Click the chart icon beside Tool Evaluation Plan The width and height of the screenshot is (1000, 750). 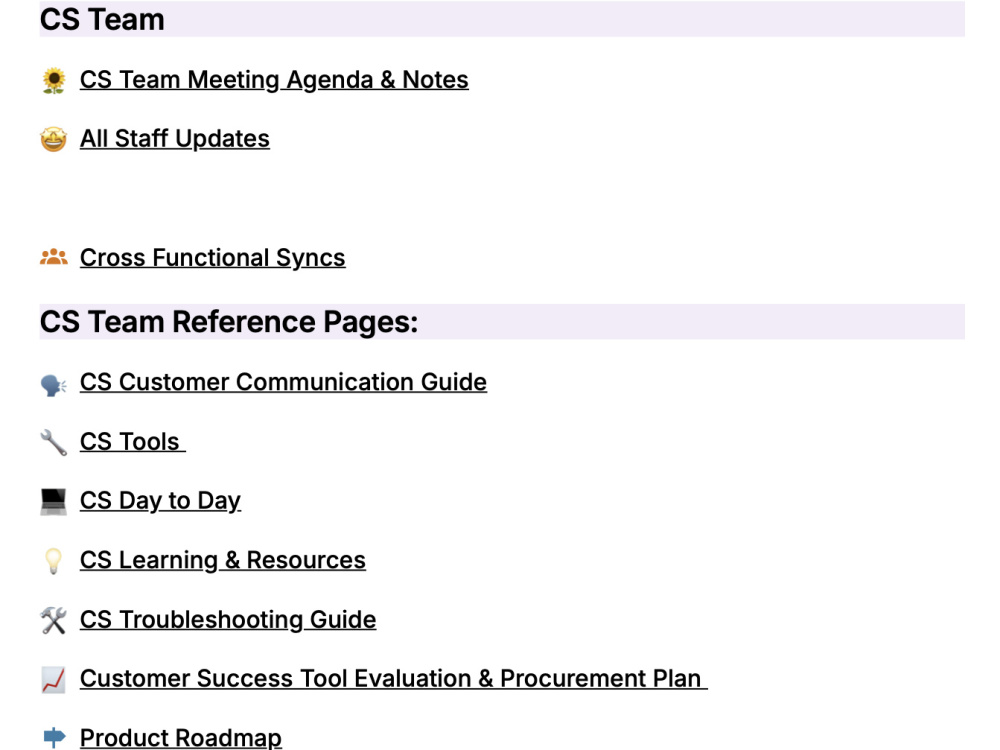pyautogui.click(x=54, y=679)
